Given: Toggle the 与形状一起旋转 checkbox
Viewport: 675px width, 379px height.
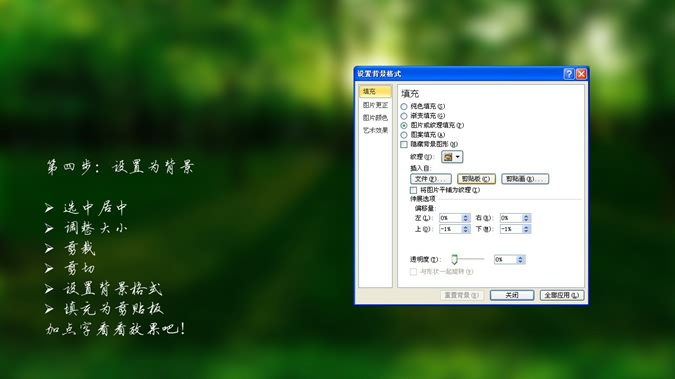Looking at the screenshot, I should (x=413, y=272).
